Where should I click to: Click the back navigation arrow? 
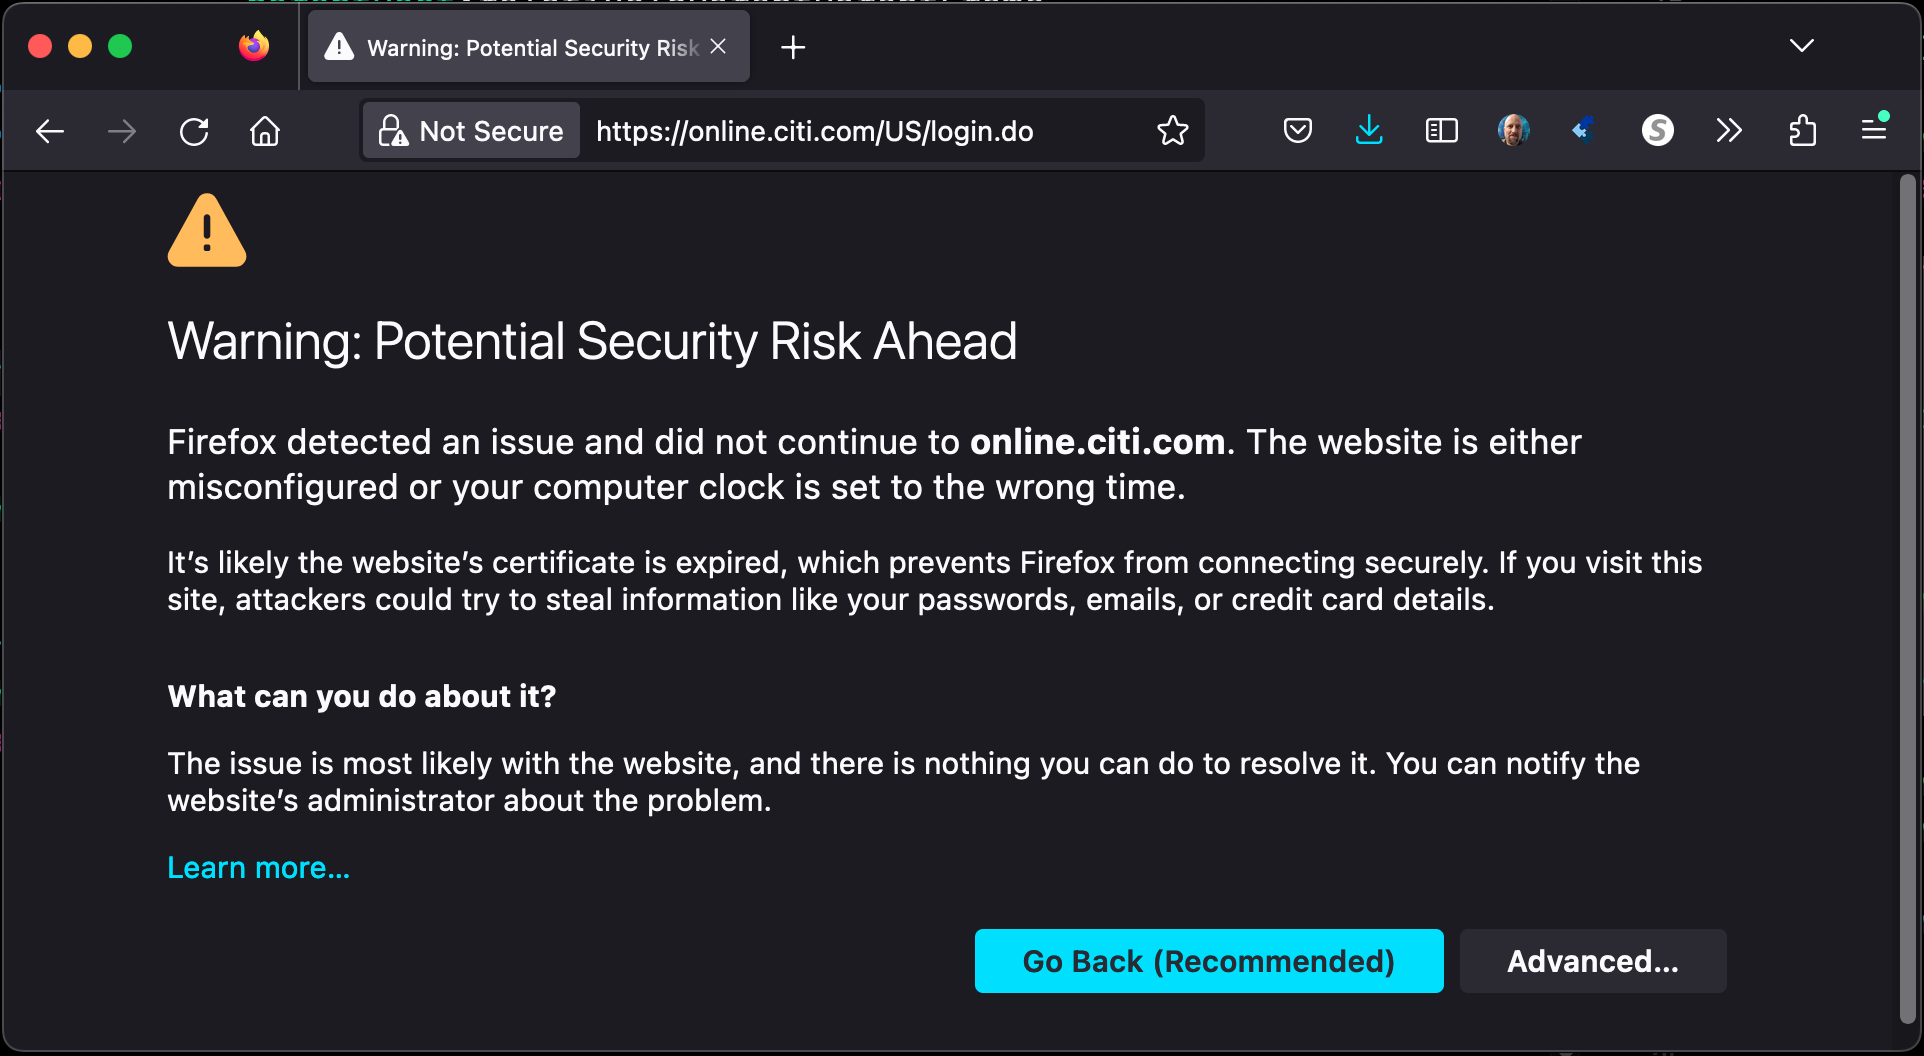(50, 131)
